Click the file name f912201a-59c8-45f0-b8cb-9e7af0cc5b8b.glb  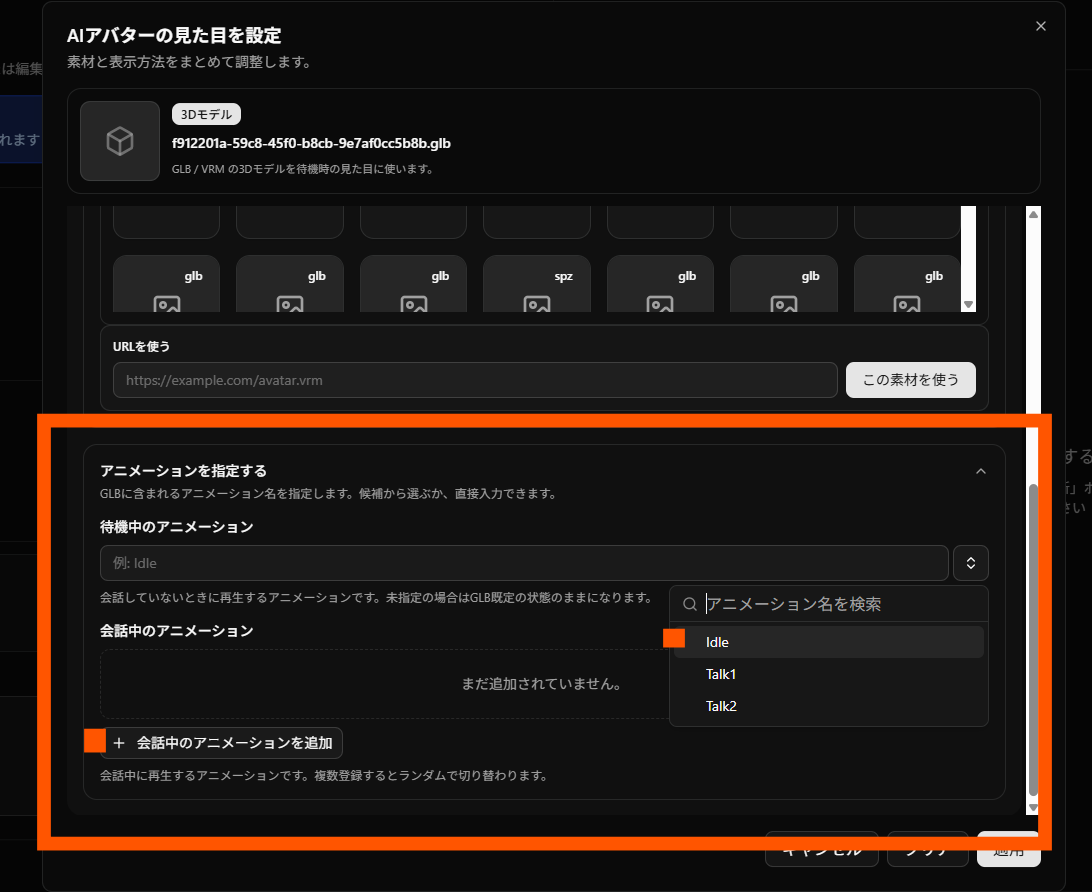[311, 143]
